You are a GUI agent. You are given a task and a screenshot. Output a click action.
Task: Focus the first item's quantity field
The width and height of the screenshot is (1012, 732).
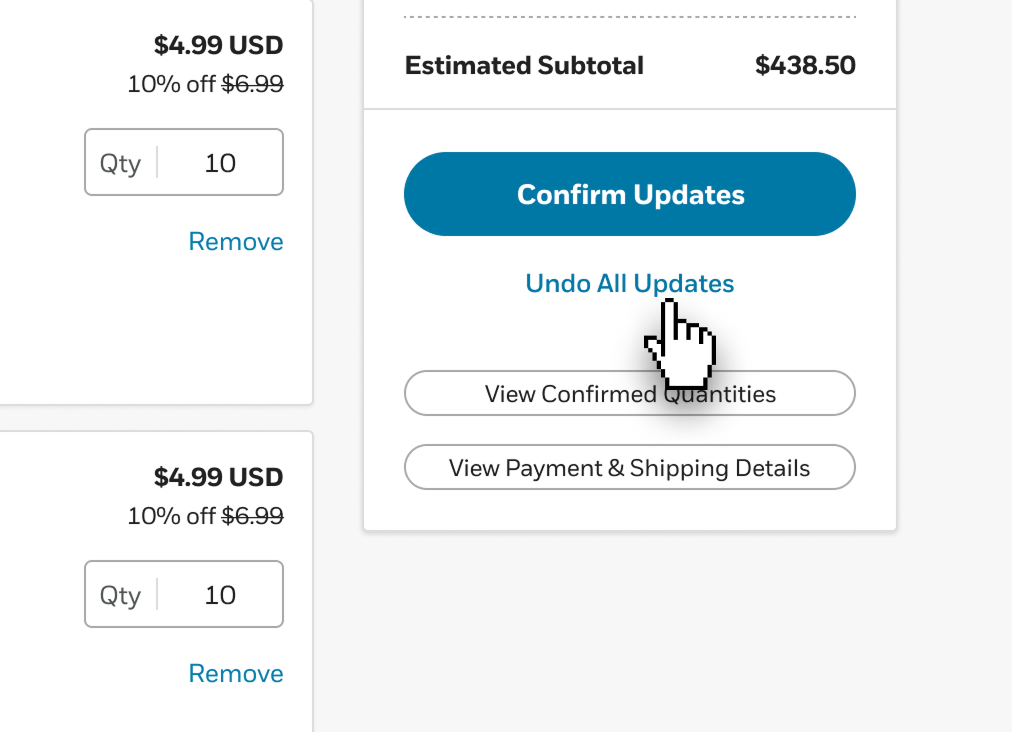pos(184,162)
